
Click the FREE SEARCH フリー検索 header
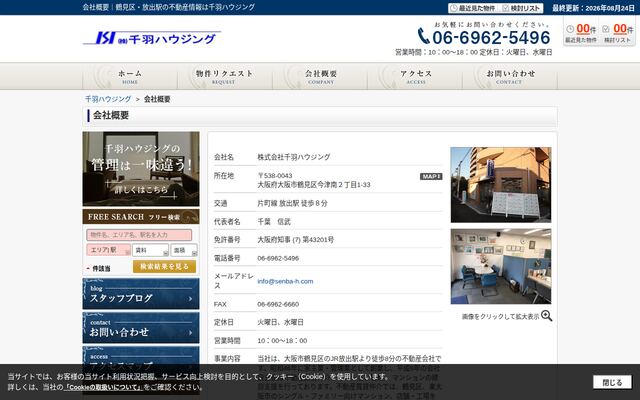pyautogui.click(x=141, y=217)
